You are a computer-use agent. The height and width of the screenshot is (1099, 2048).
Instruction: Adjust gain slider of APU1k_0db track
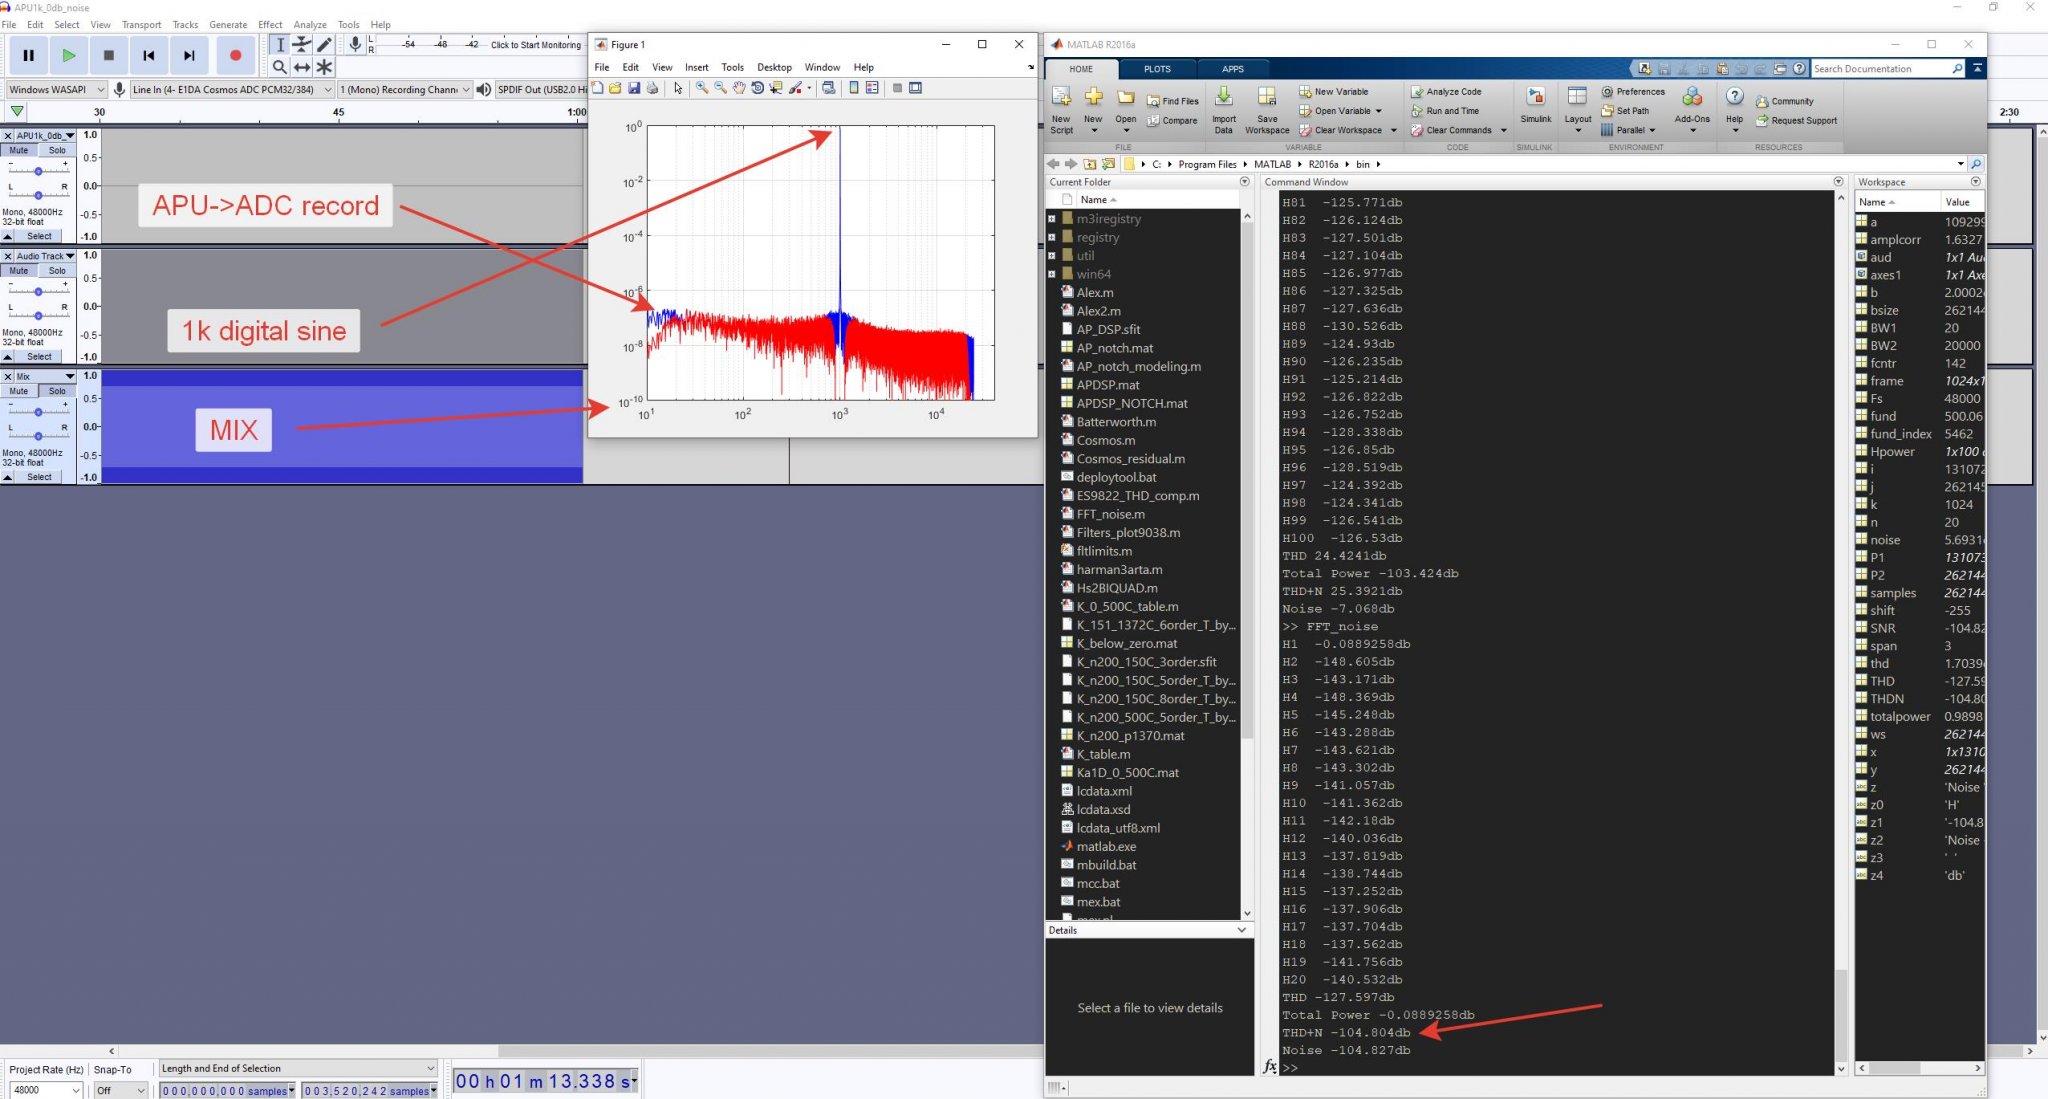tap(38, 170)
